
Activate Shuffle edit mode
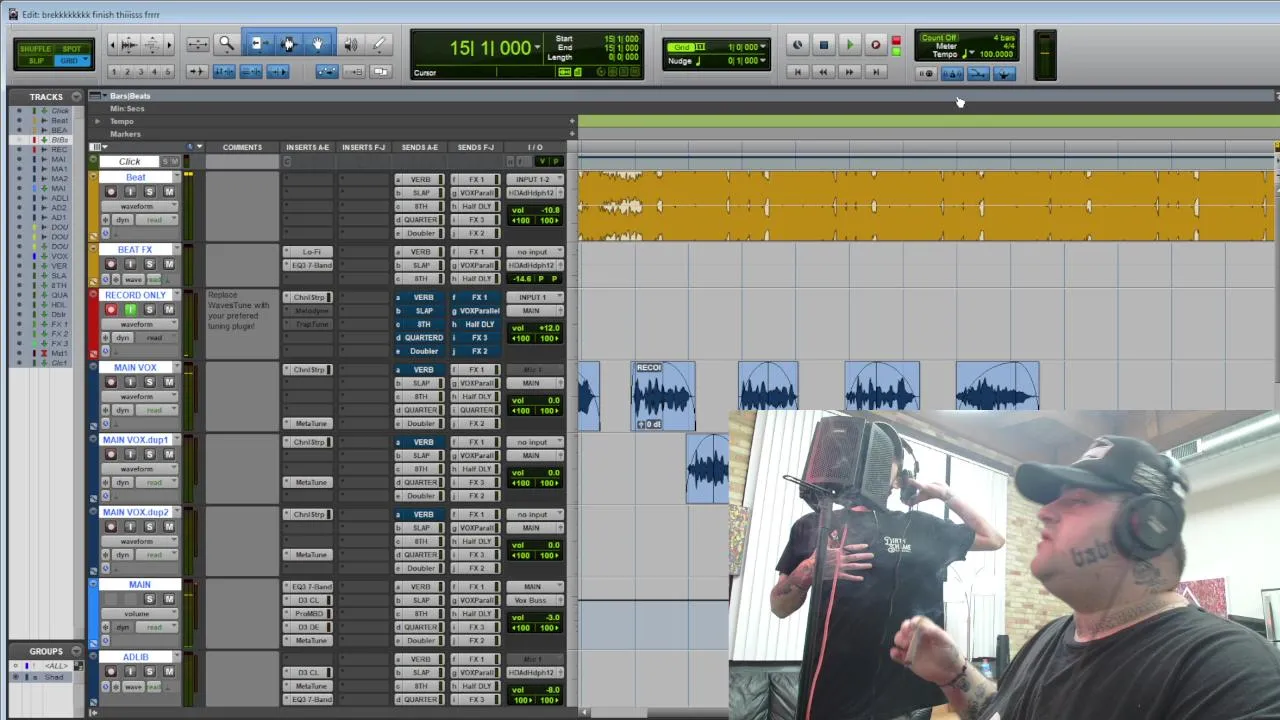(35, 49)
